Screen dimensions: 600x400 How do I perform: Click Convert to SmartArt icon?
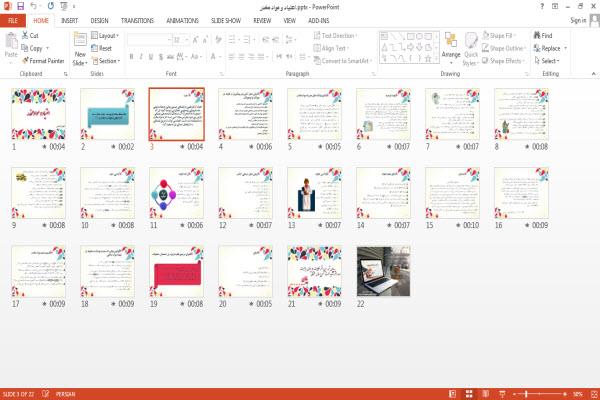pyautogui.click(x=317, y=60)
